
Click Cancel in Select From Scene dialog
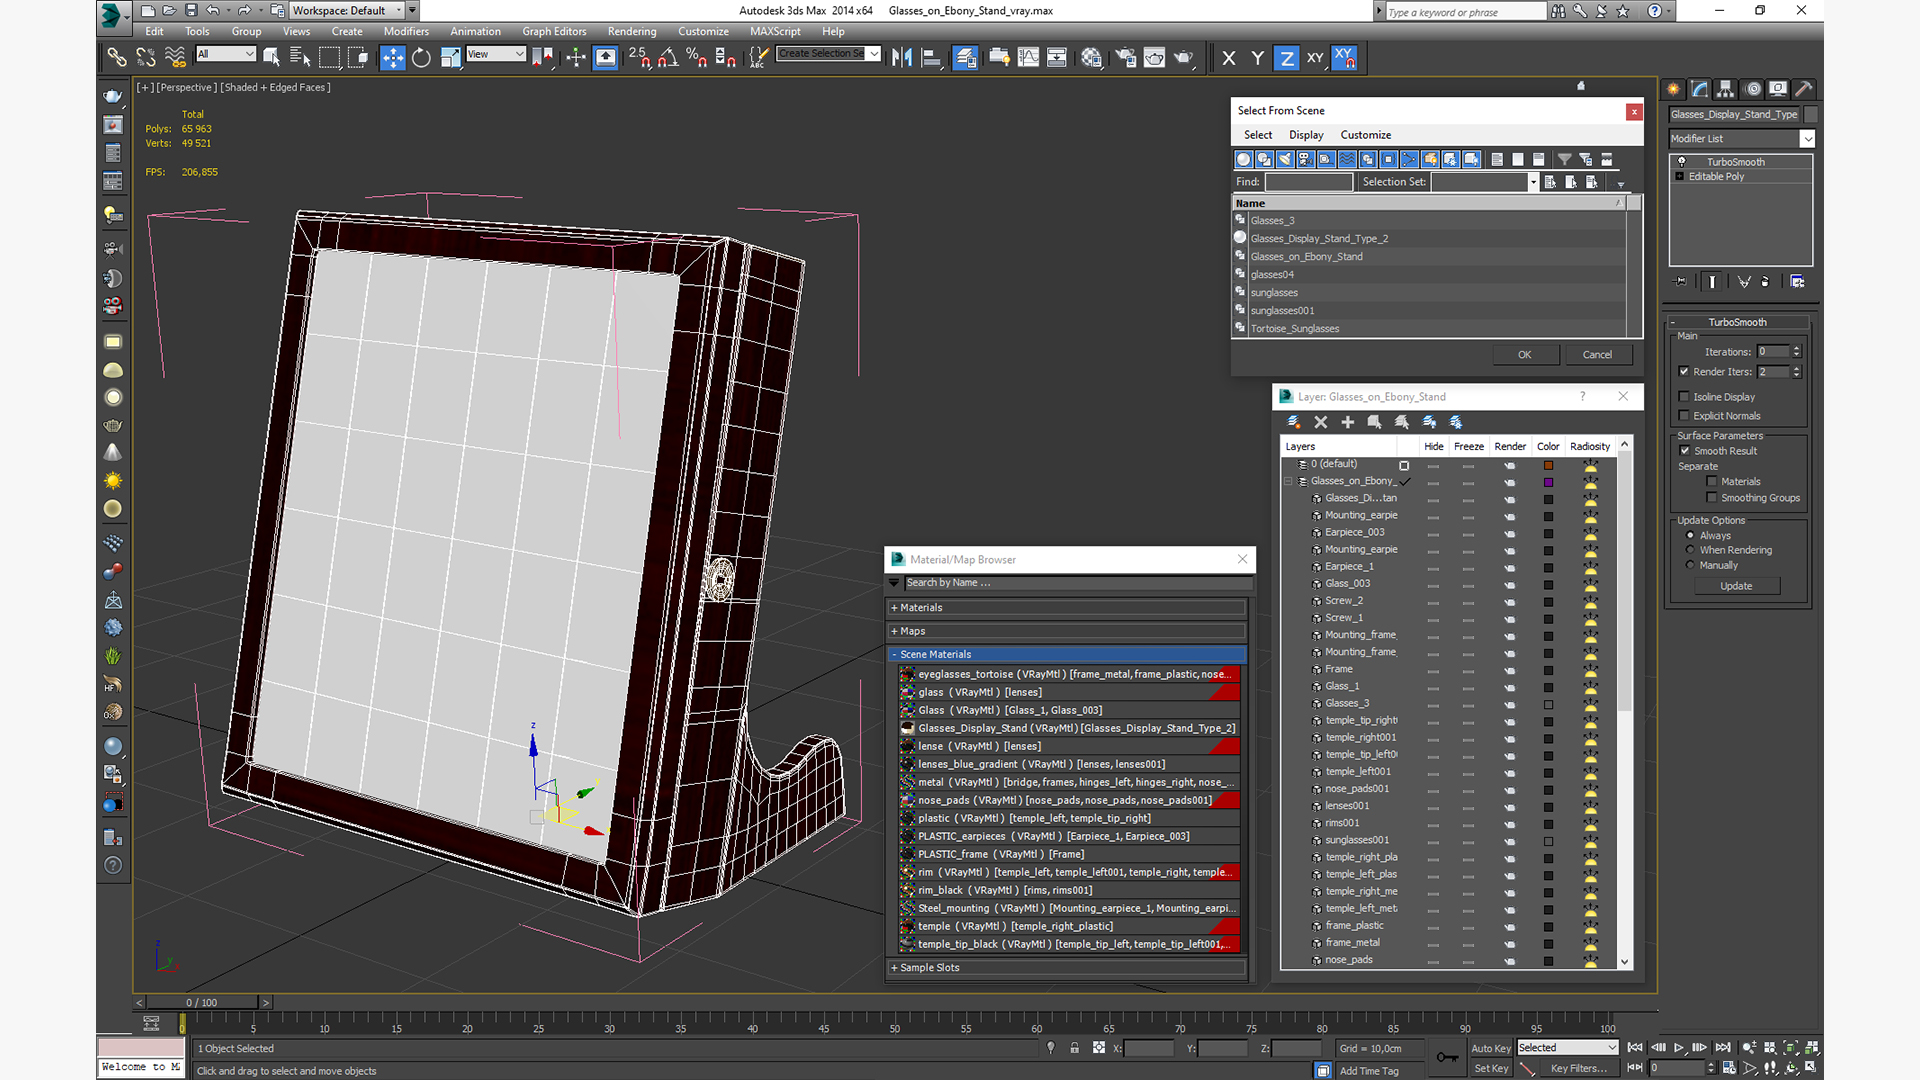[x=1597, y=354]
